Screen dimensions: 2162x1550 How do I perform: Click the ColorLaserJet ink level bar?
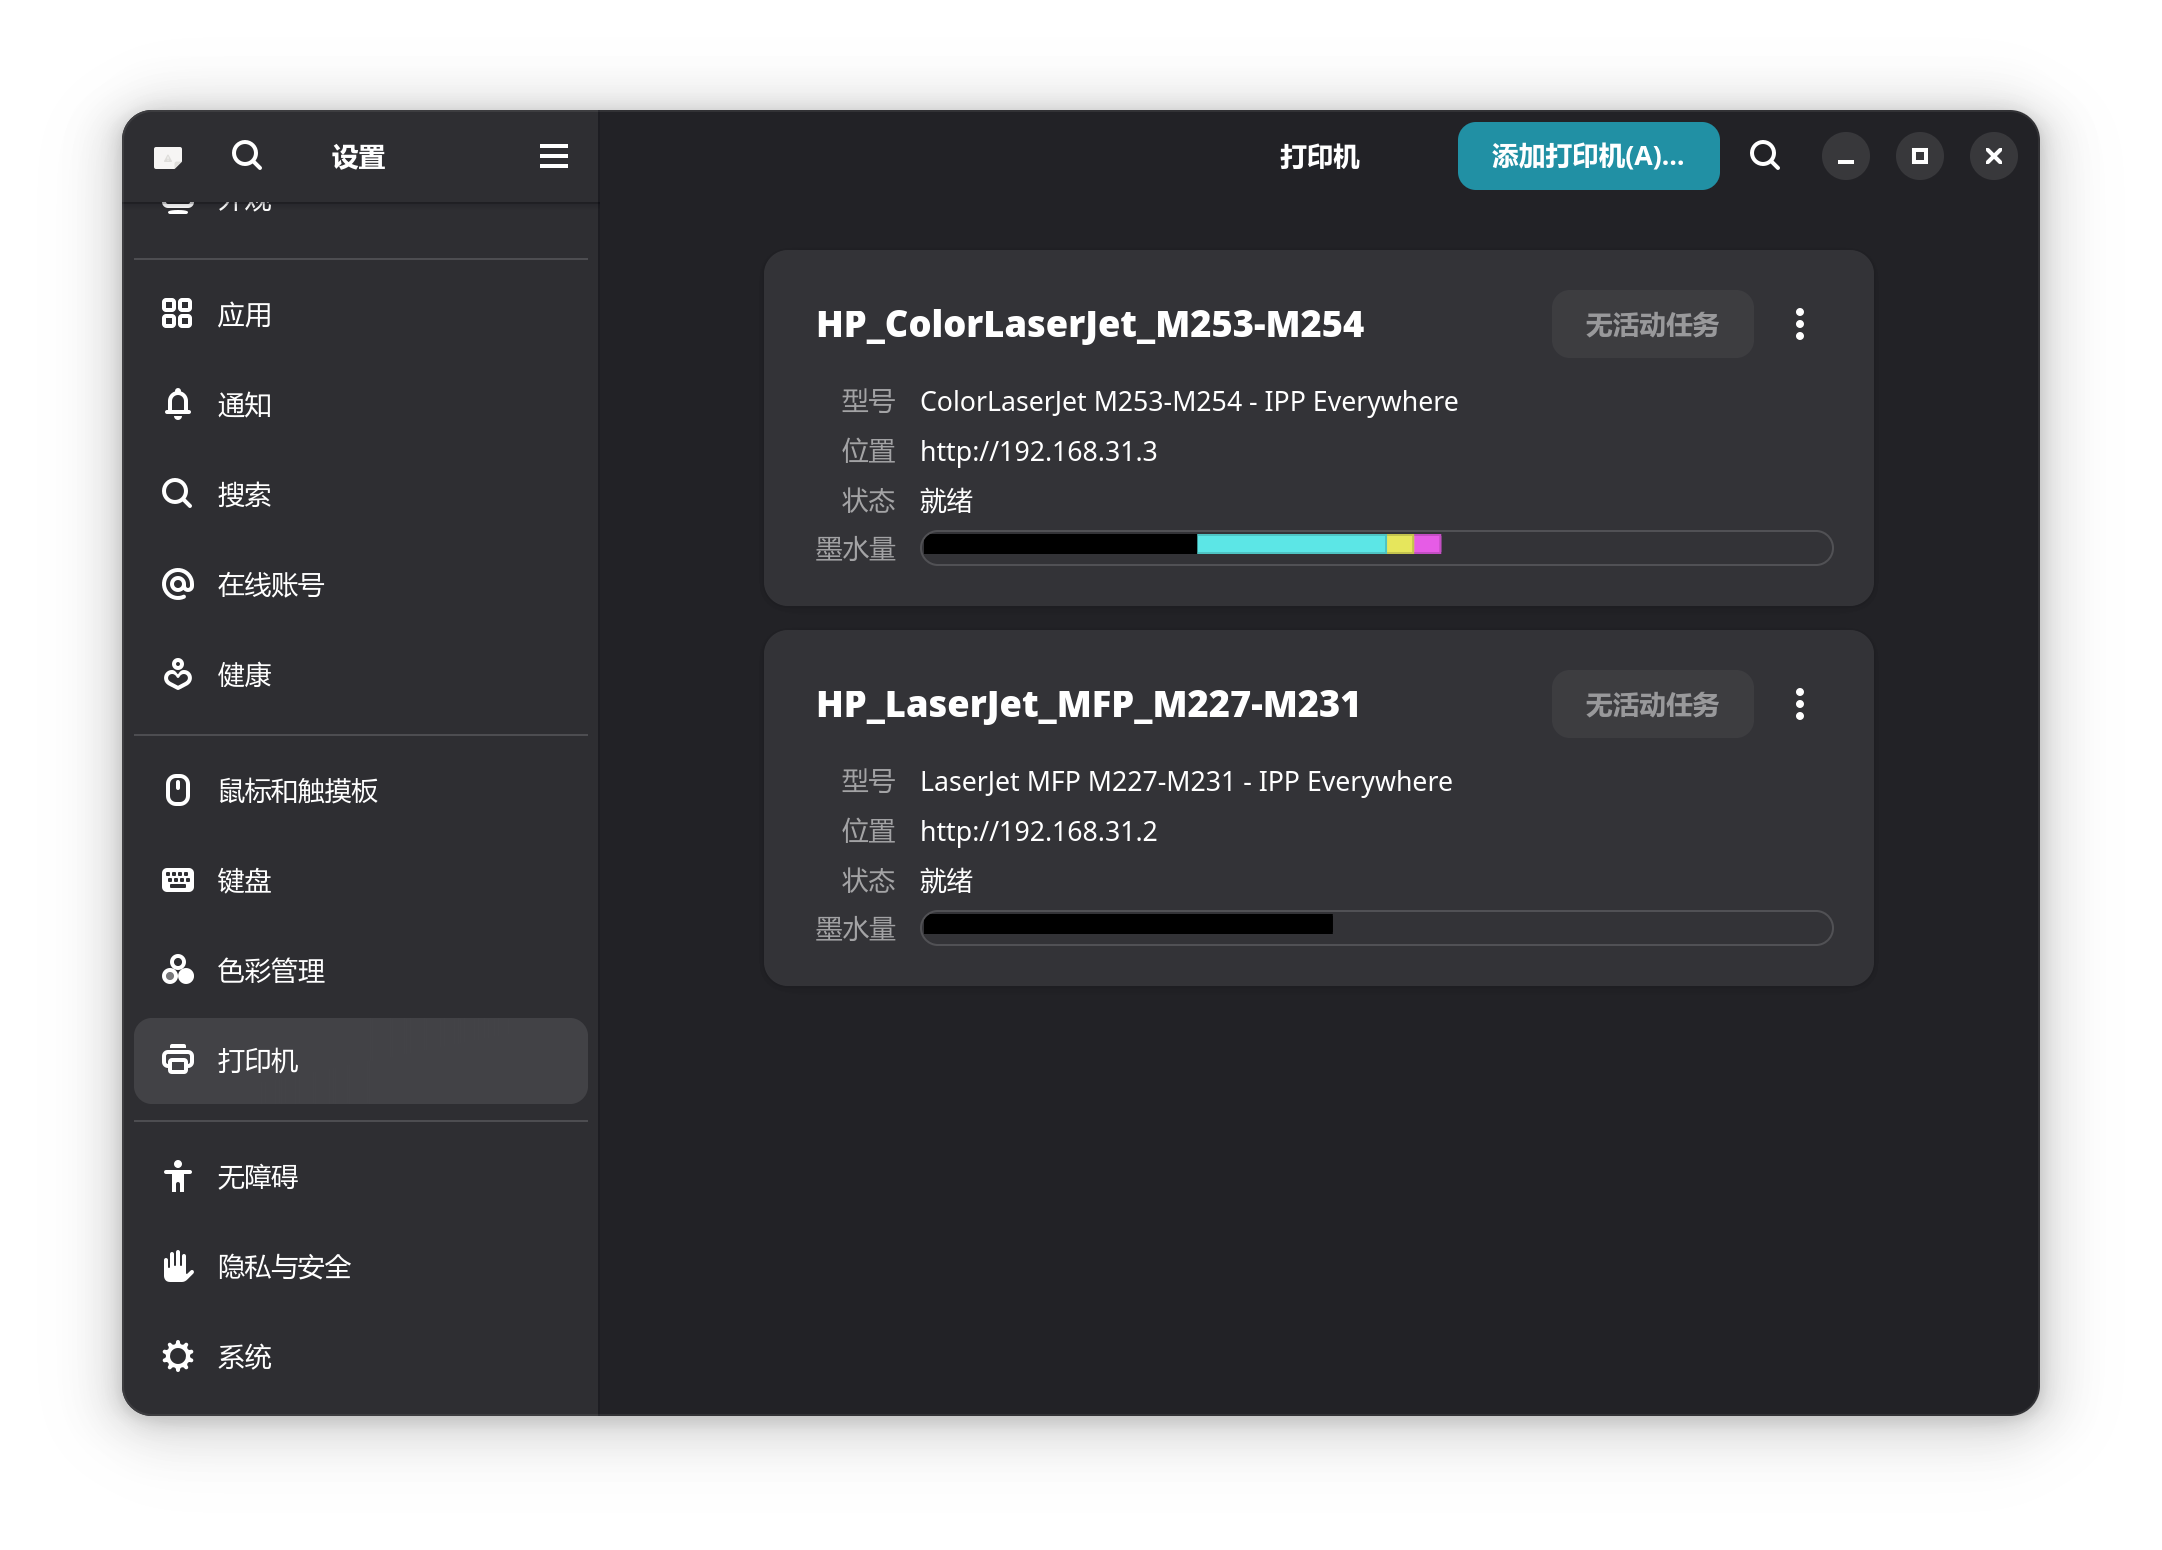pos(1376,547)
